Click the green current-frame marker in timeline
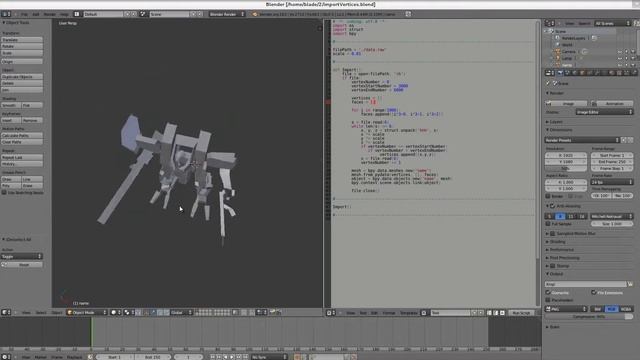 [x=92, y=333]
